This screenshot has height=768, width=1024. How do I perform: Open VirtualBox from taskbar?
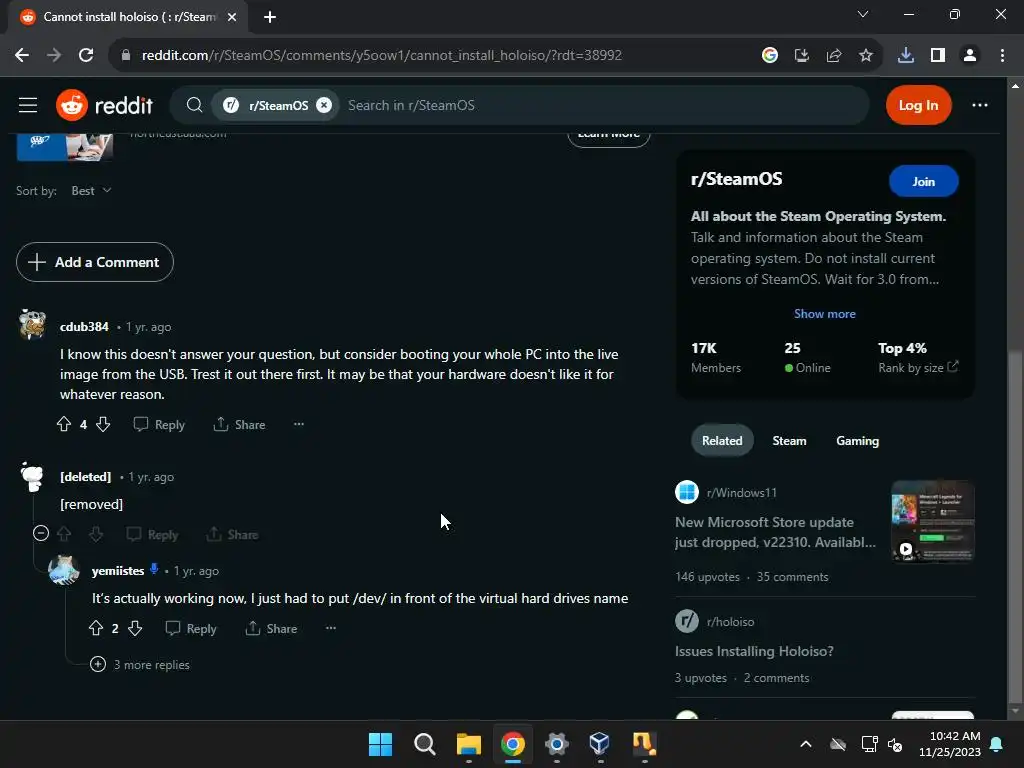tap(600, 744)
